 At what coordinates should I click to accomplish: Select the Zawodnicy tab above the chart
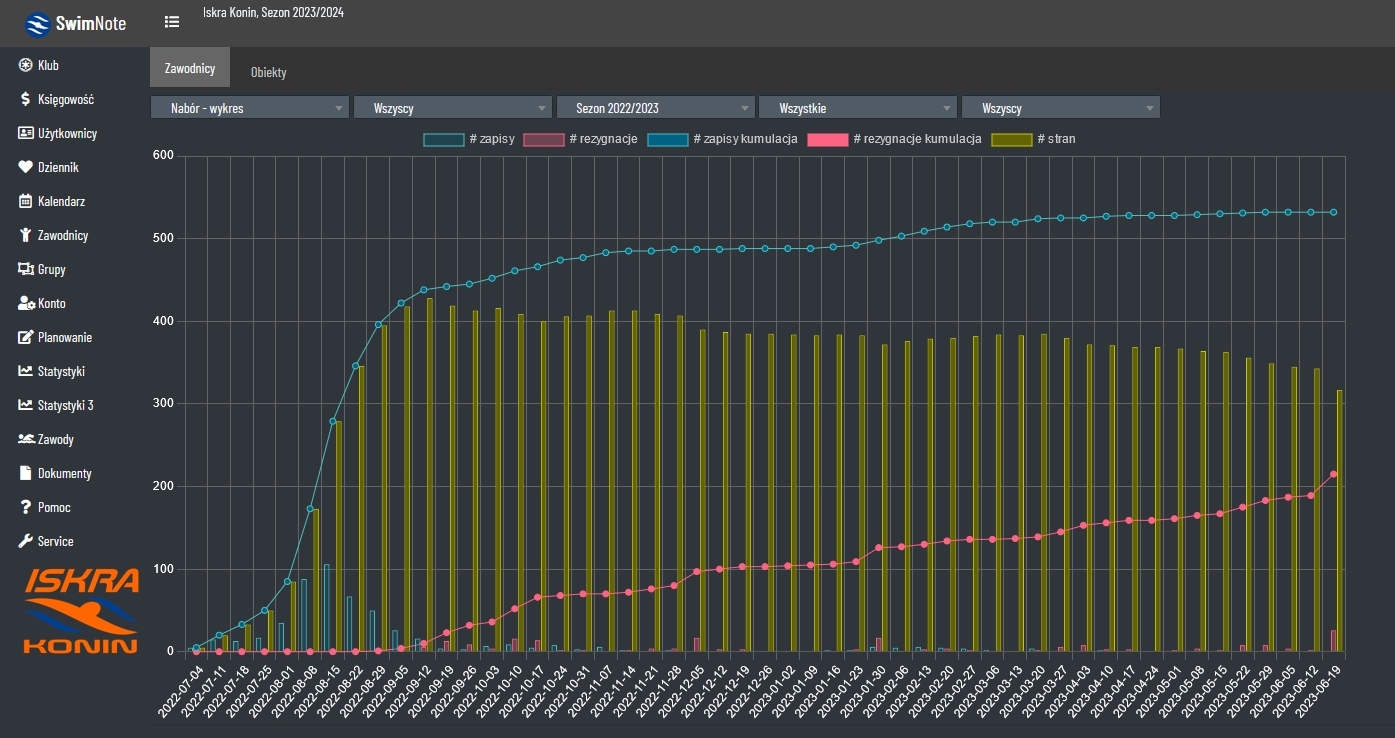[x=189, y=68]
